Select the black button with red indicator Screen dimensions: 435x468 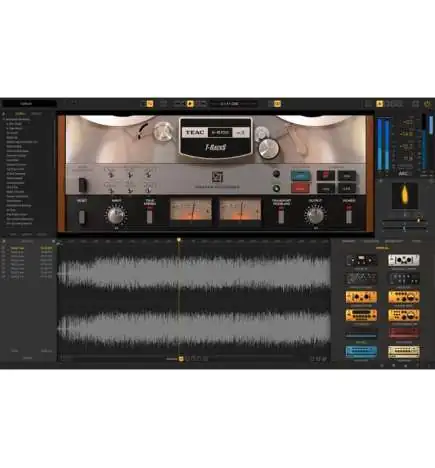pyautogui.click(x=326, y=176)
